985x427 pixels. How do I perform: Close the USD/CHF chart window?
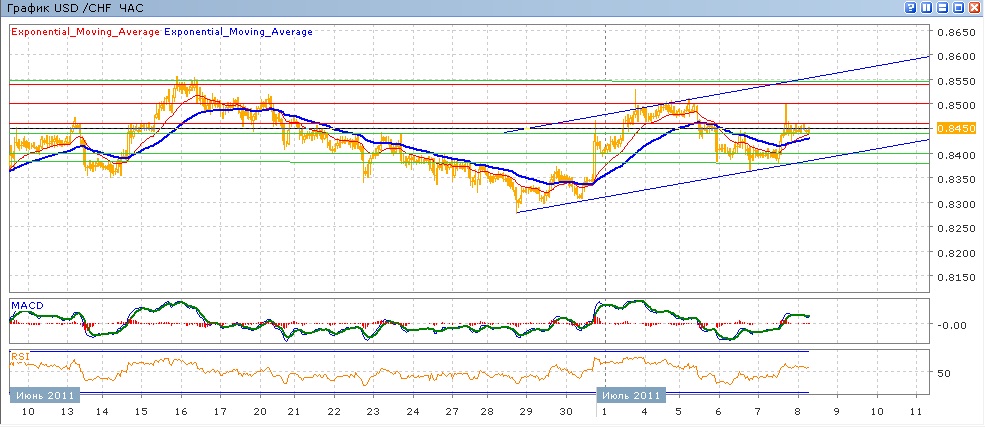point(974,7)
